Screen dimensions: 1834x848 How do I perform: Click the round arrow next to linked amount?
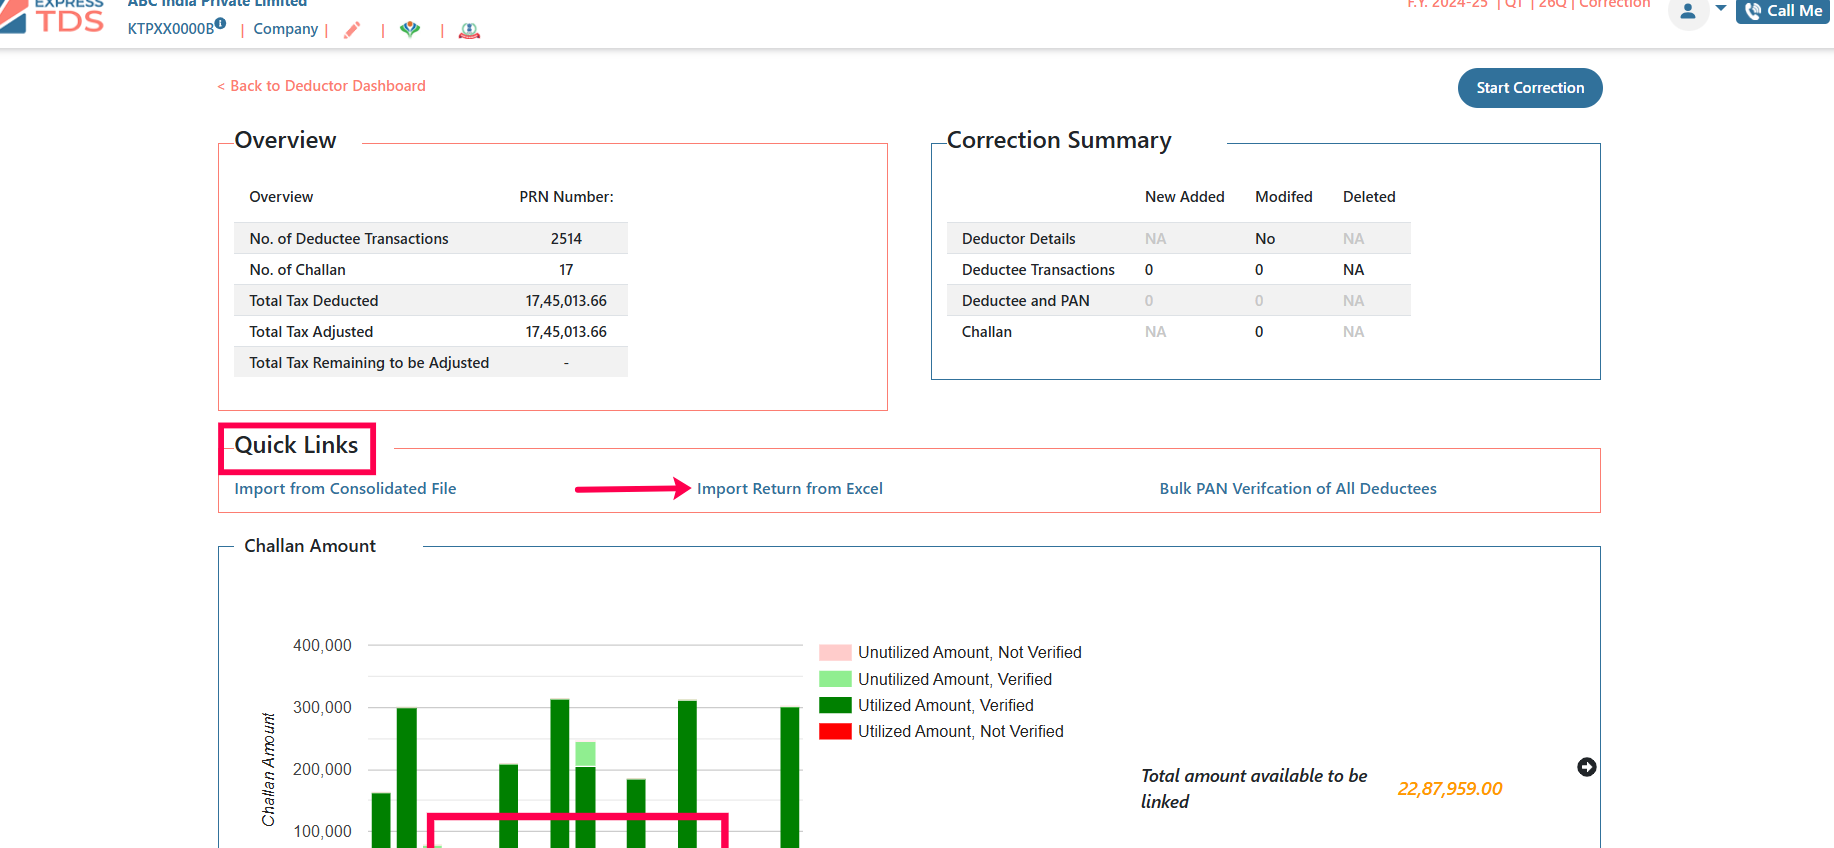1587,767
